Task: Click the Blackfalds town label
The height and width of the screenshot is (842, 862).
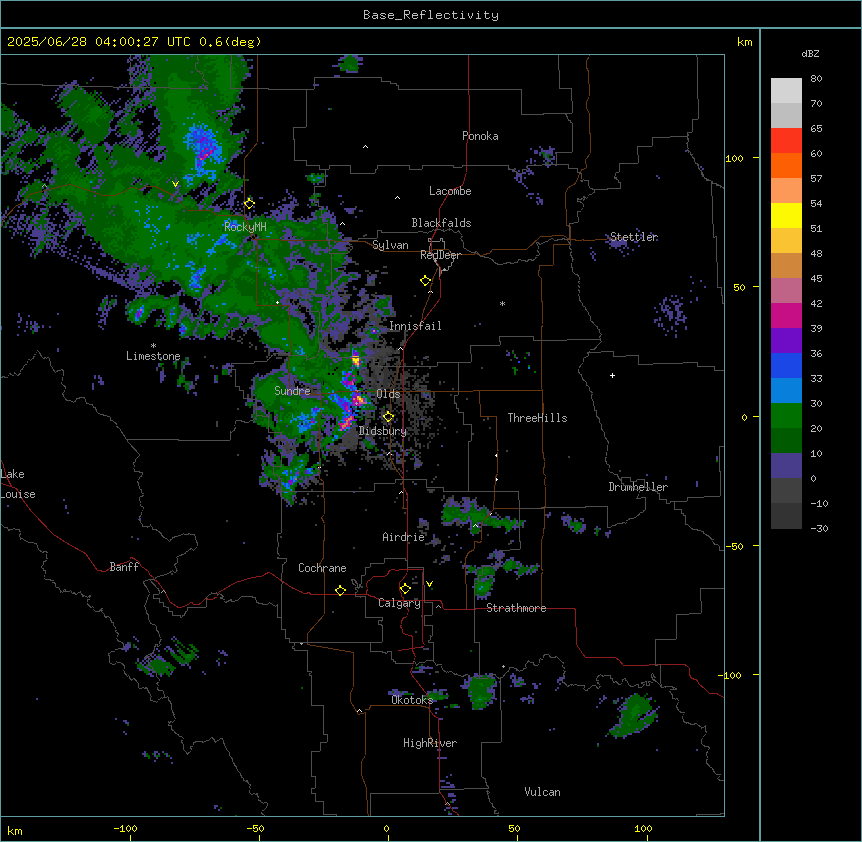Action: 441,223
